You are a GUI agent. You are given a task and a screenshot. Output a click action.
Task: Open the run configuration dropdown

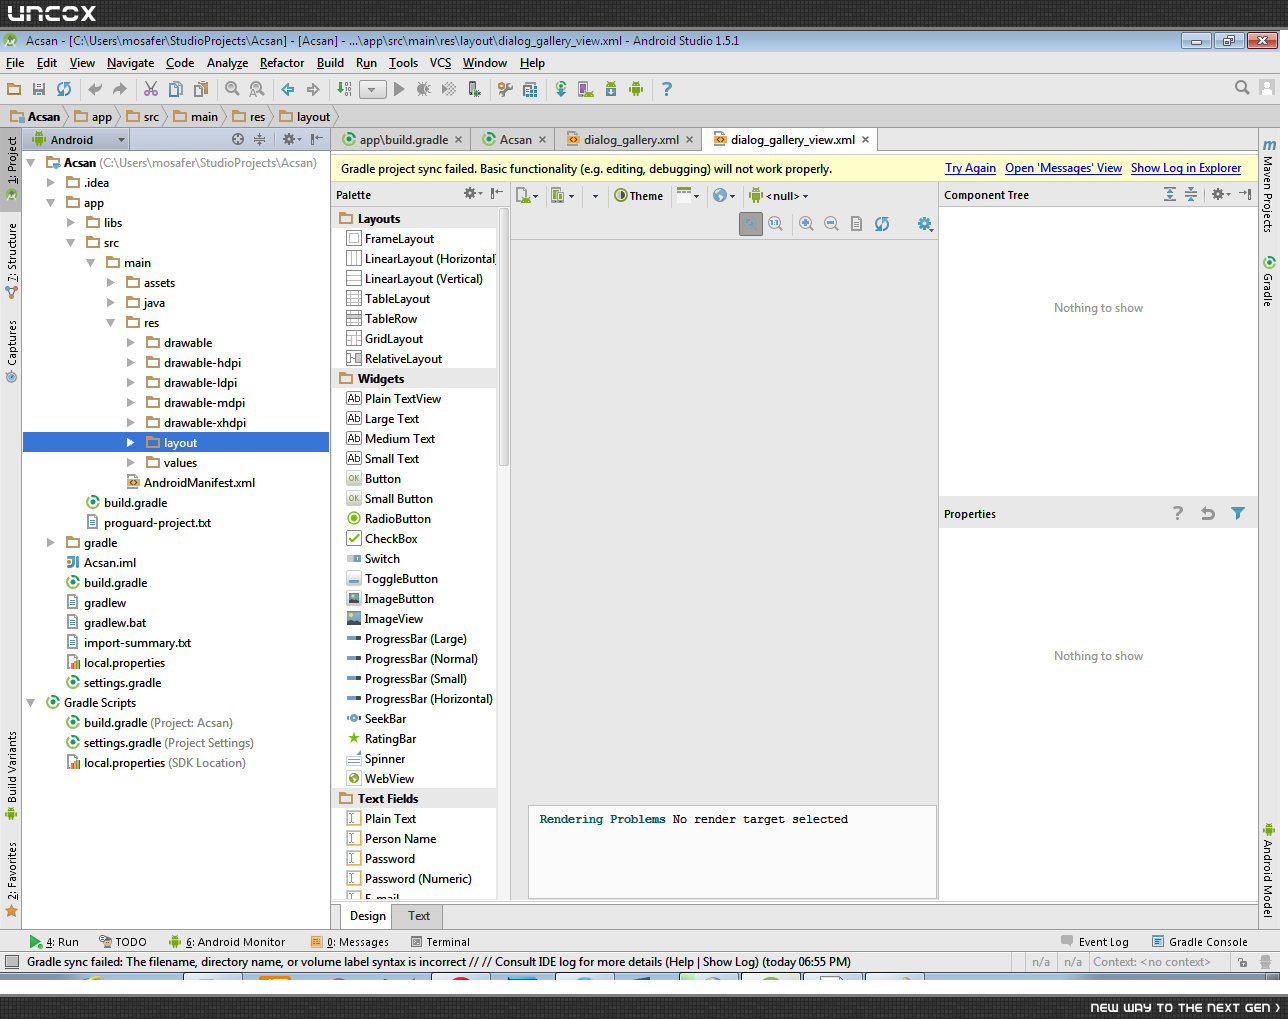coord(372,89)
